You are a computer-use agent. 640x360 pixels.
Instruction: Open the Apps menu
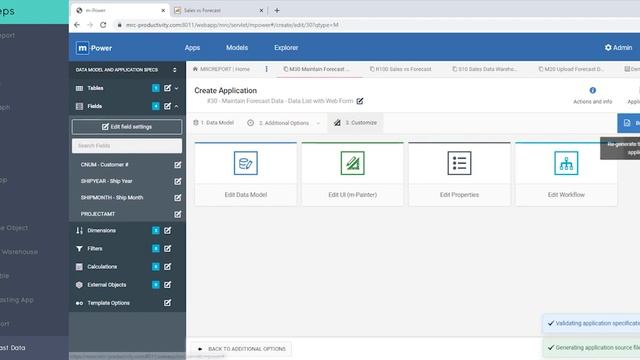pos(192,48)
